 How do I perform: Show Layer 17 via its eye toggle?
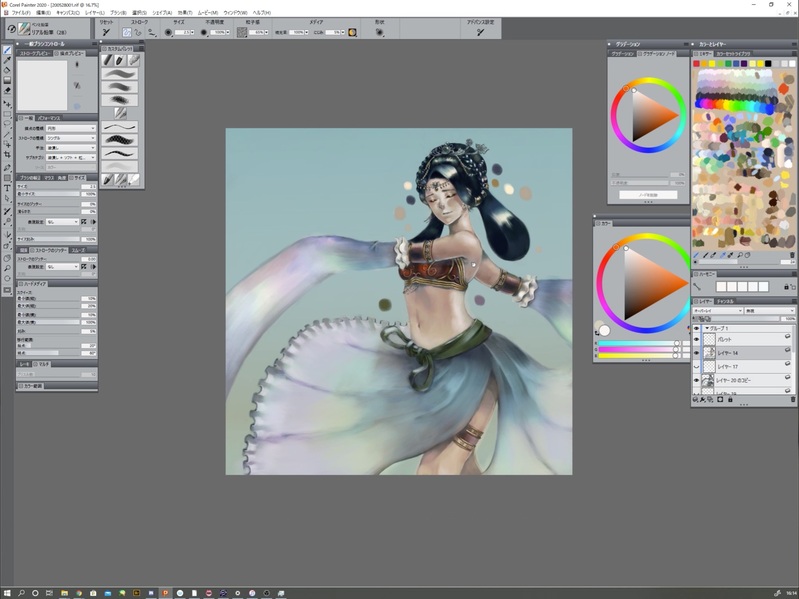point(697,366)
